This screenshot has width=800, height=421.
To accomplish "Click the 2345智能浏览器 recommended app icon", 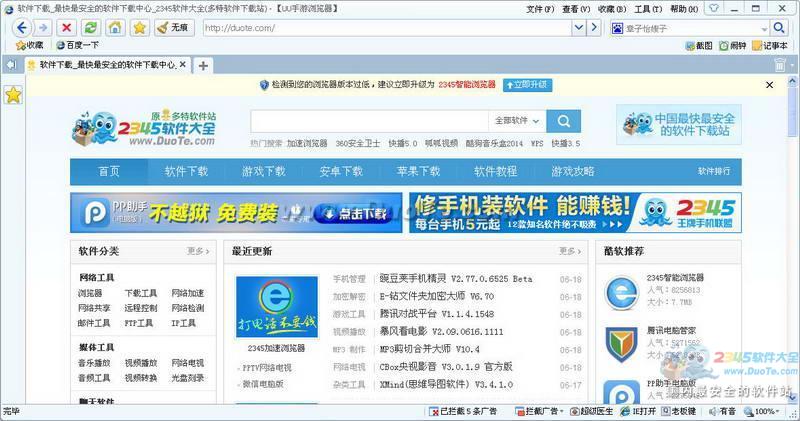I will pyautogui.click(x=621, y=293).
